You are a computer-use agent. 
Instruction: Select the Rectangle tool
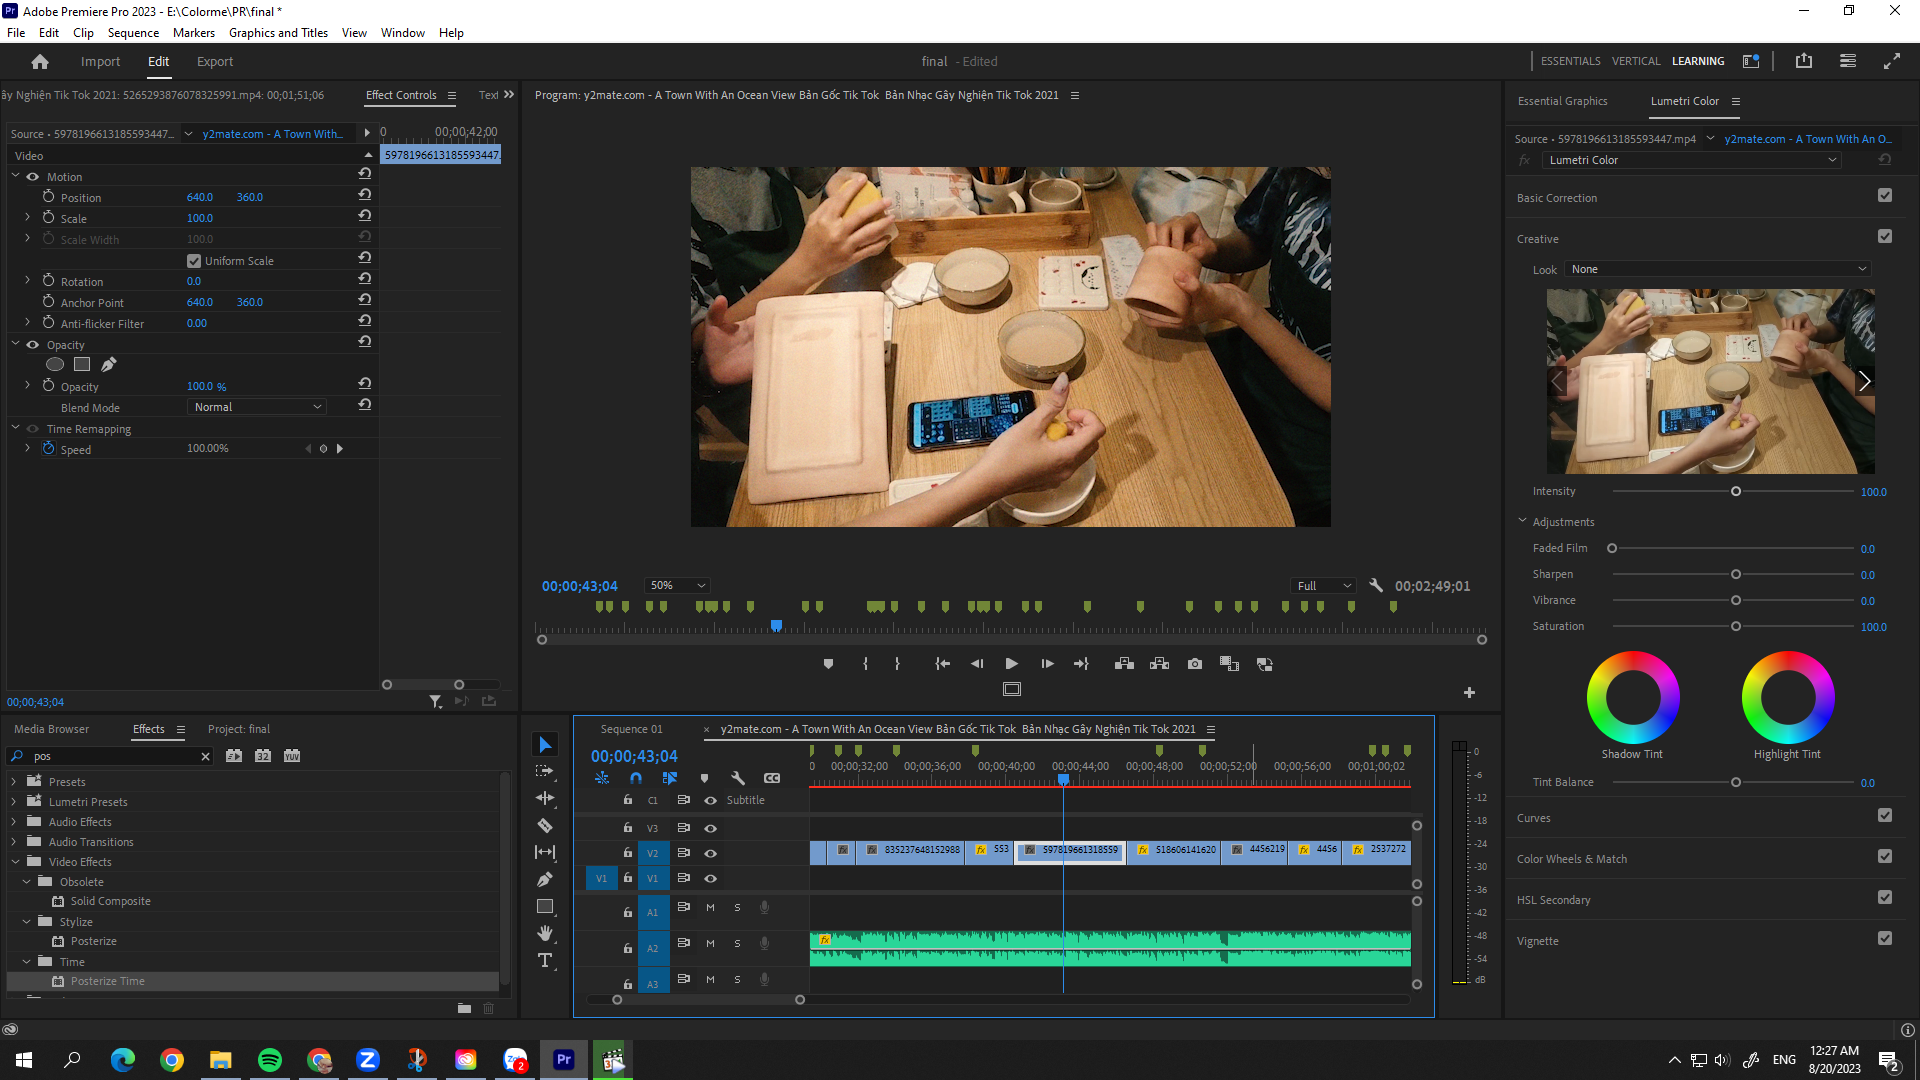point(545,906)
